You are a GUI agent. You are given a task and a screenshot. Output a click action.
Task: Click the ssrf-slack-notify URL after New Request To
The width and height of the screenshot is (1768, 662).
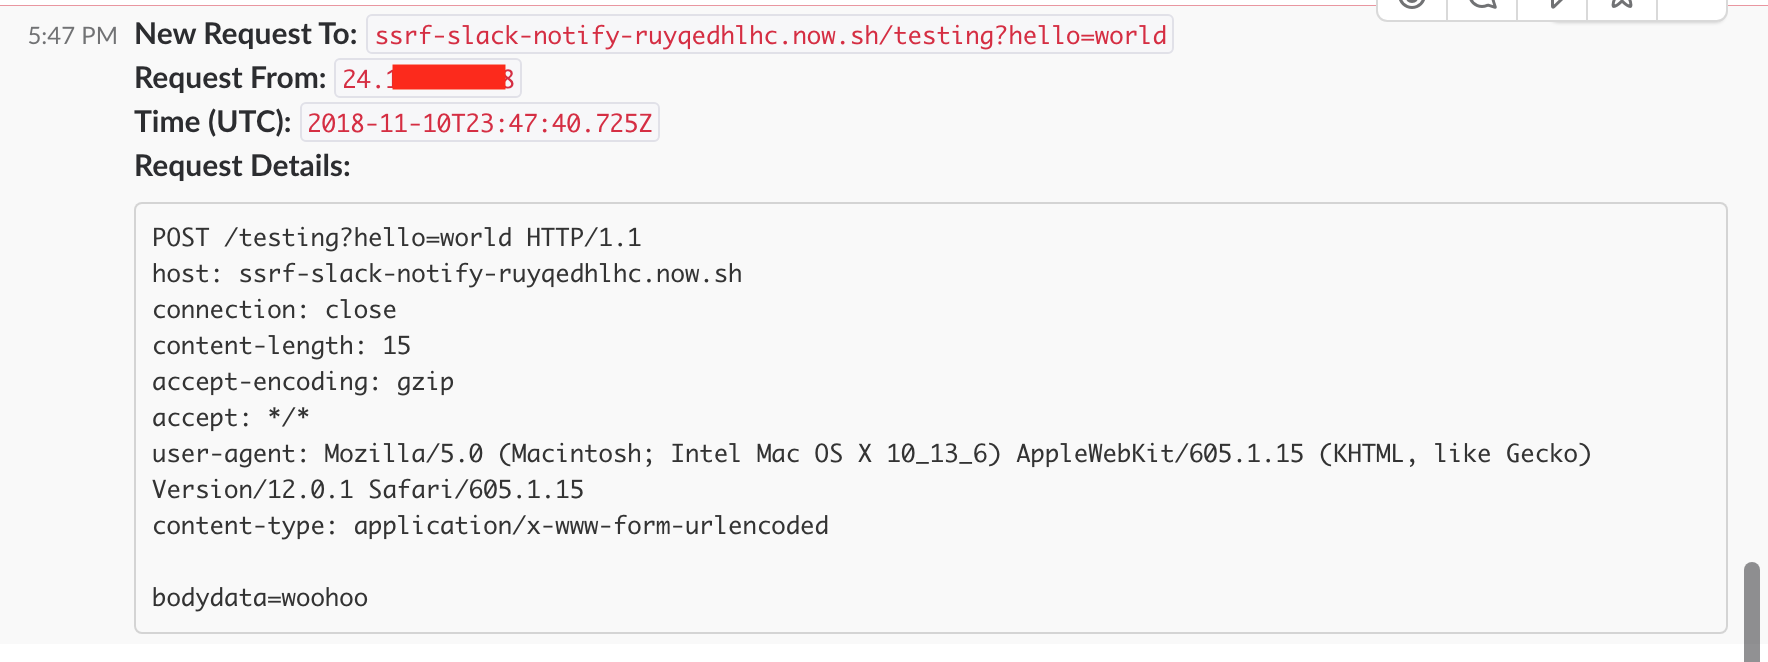tap(770, 35)
